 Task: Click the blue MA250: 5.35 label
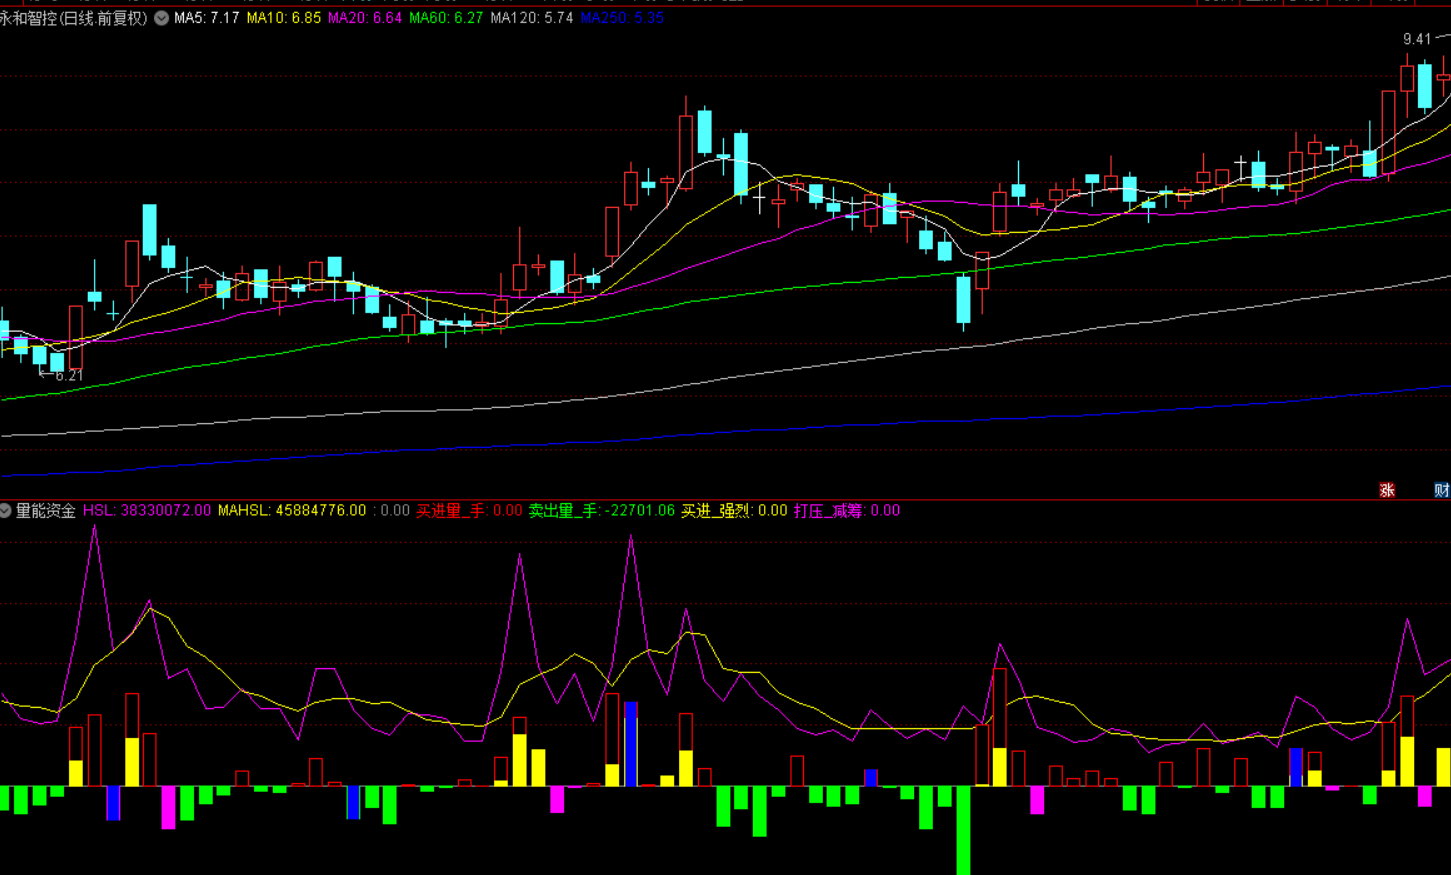(x=622, y=18)
